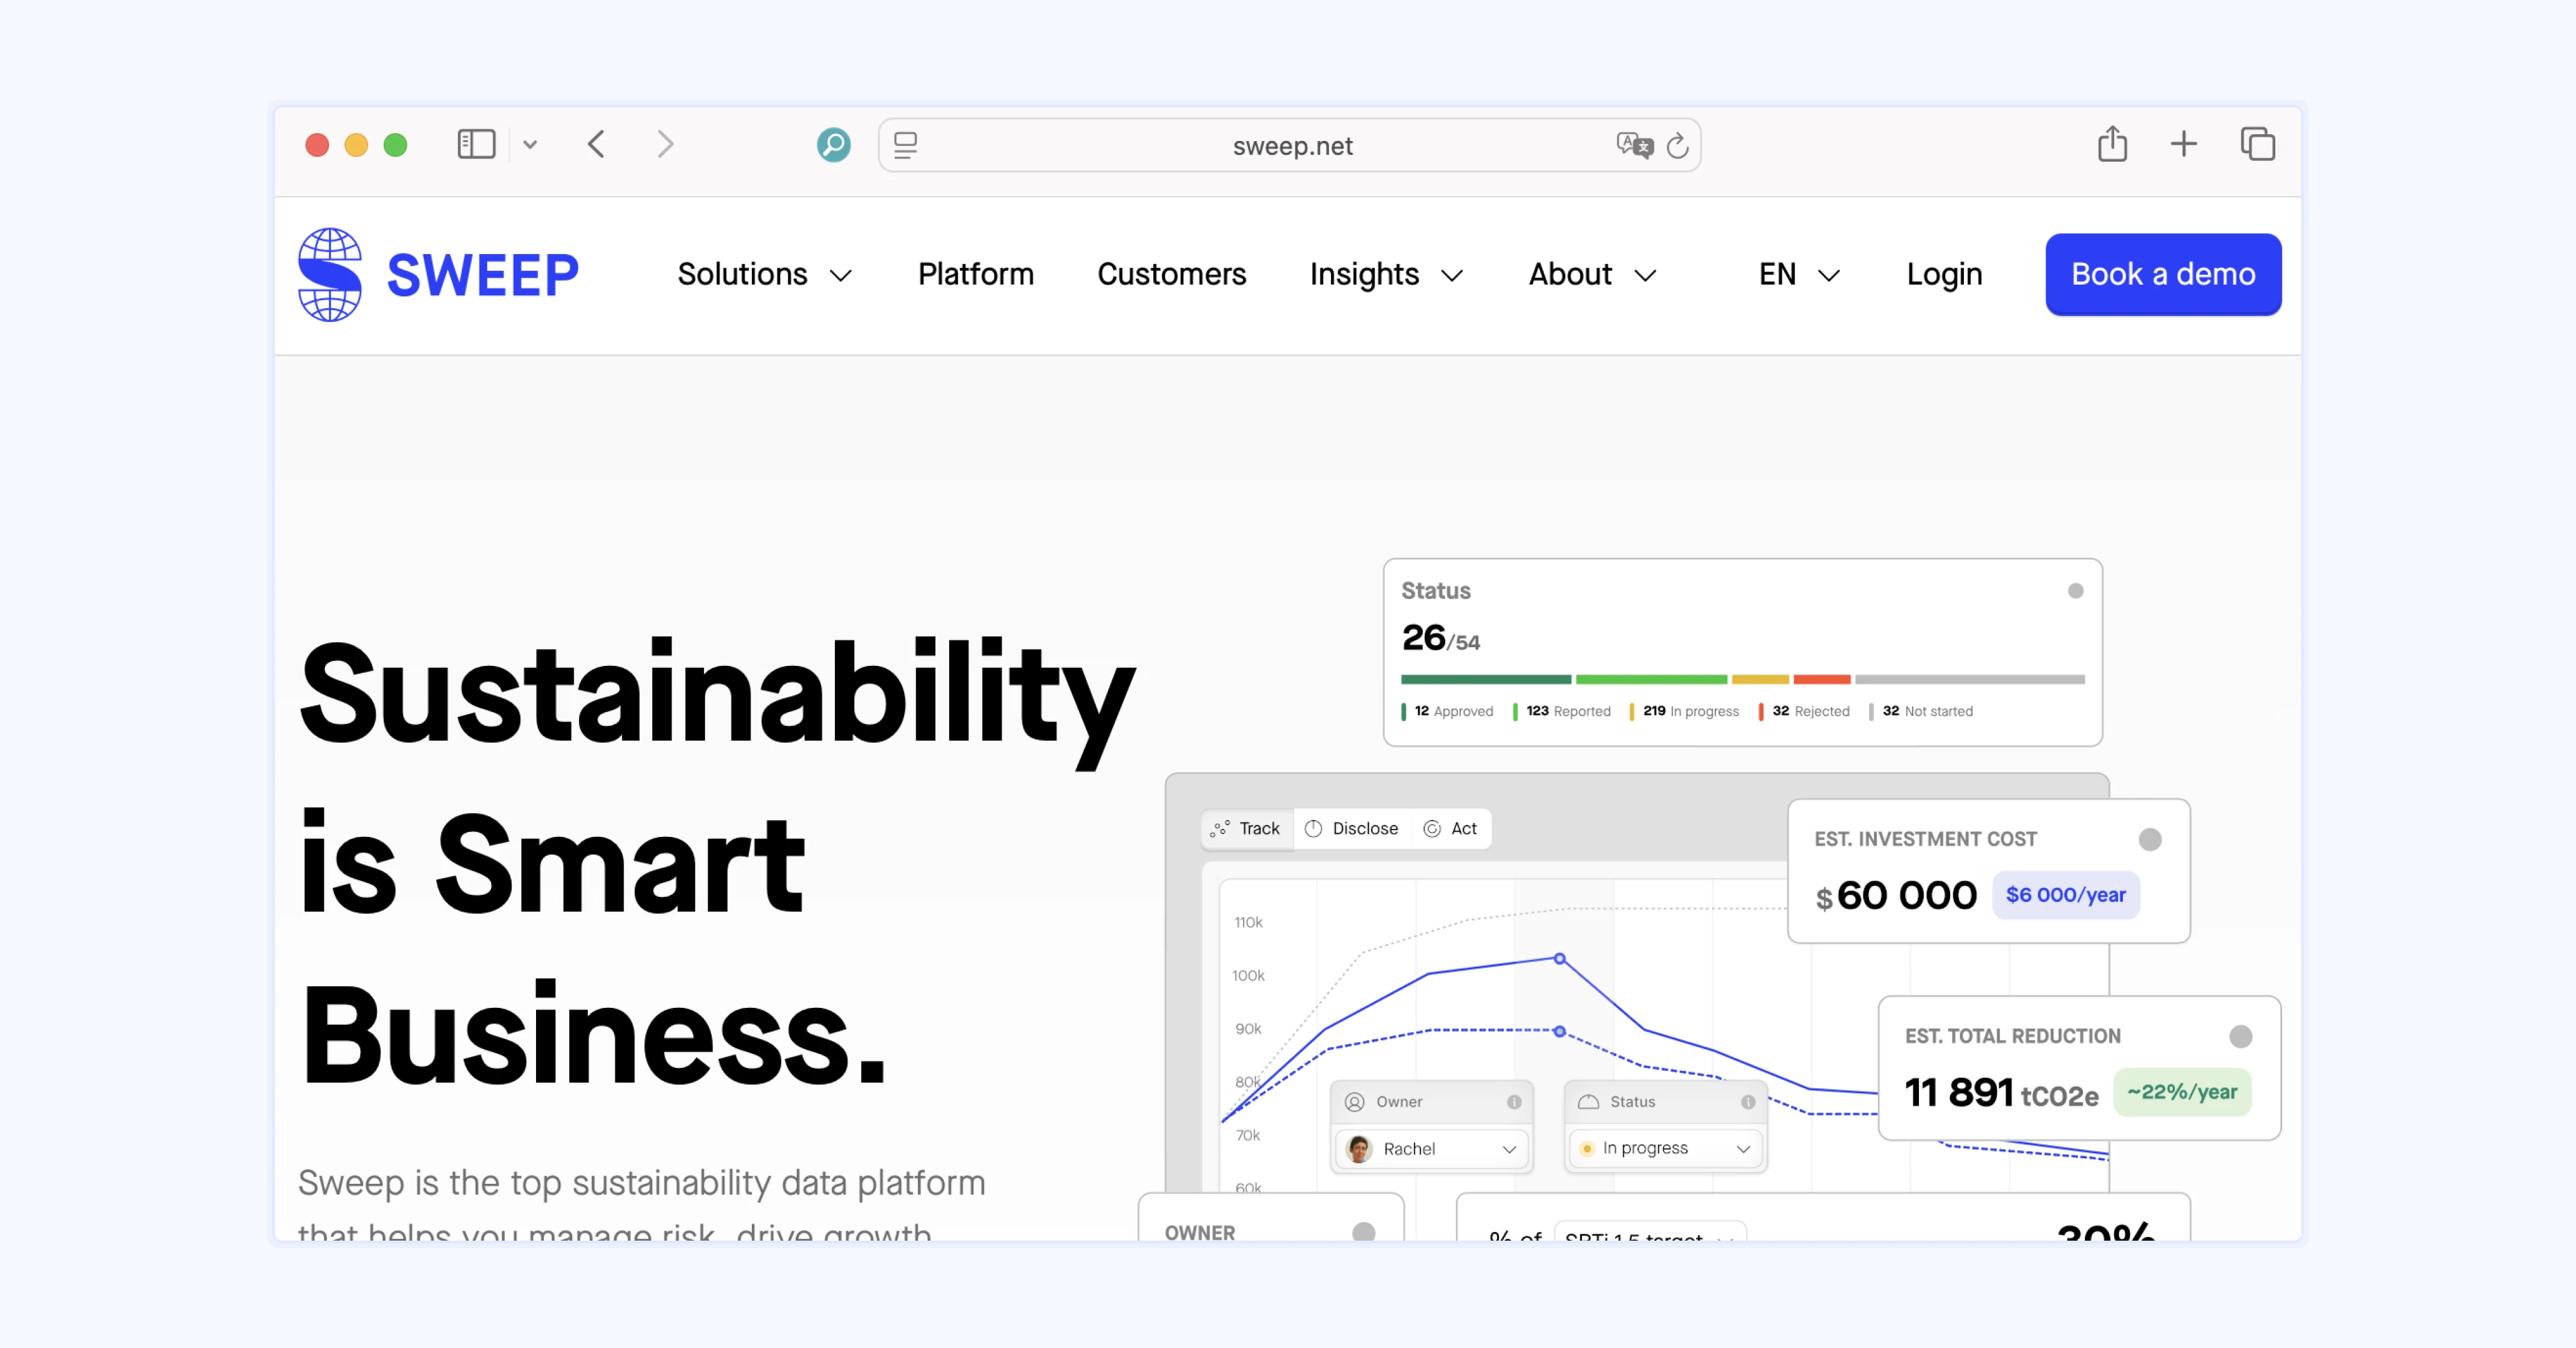
Task: Expand the About menu
Action: (x=1593, y=274)
